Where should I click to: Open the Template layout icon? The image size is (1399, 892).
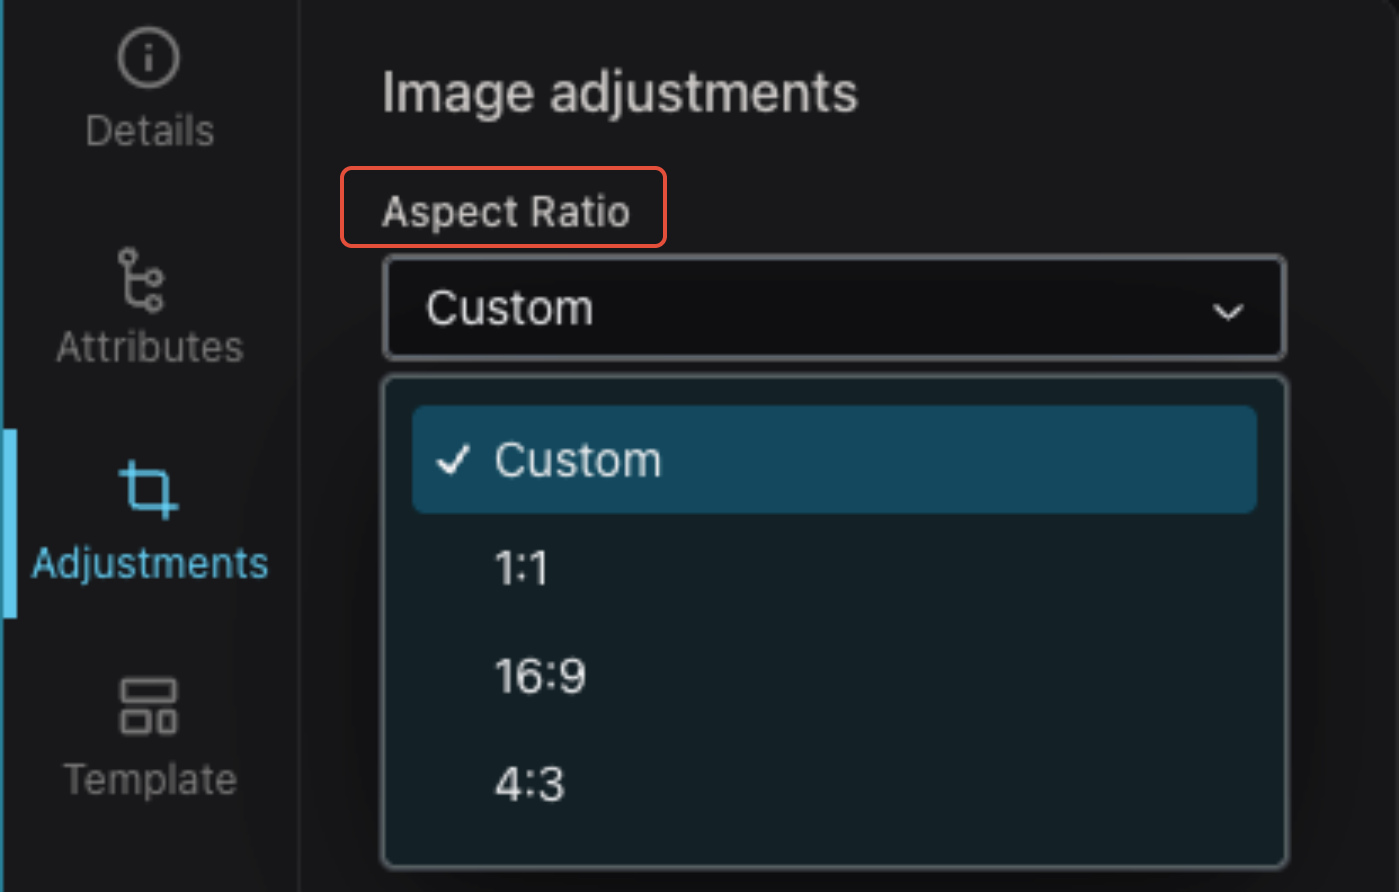pyautogui.click(x=149, y=706)
